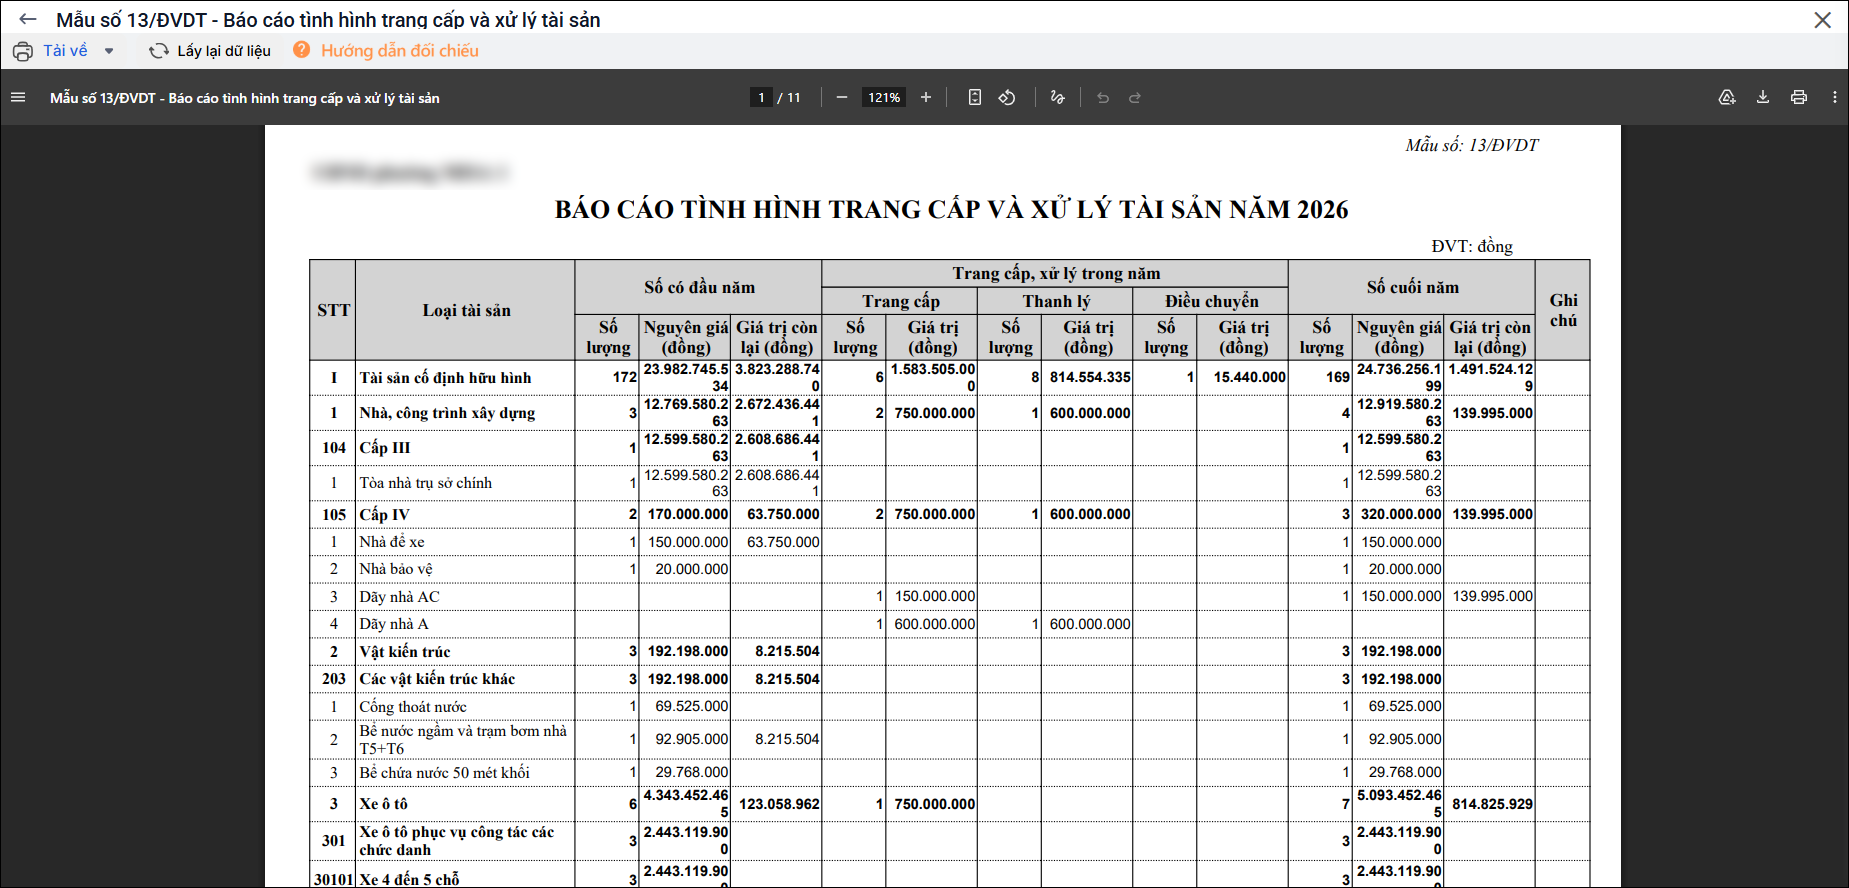Click the STT column header
This screenshot has width=1849, height=888.
(333, 310)
